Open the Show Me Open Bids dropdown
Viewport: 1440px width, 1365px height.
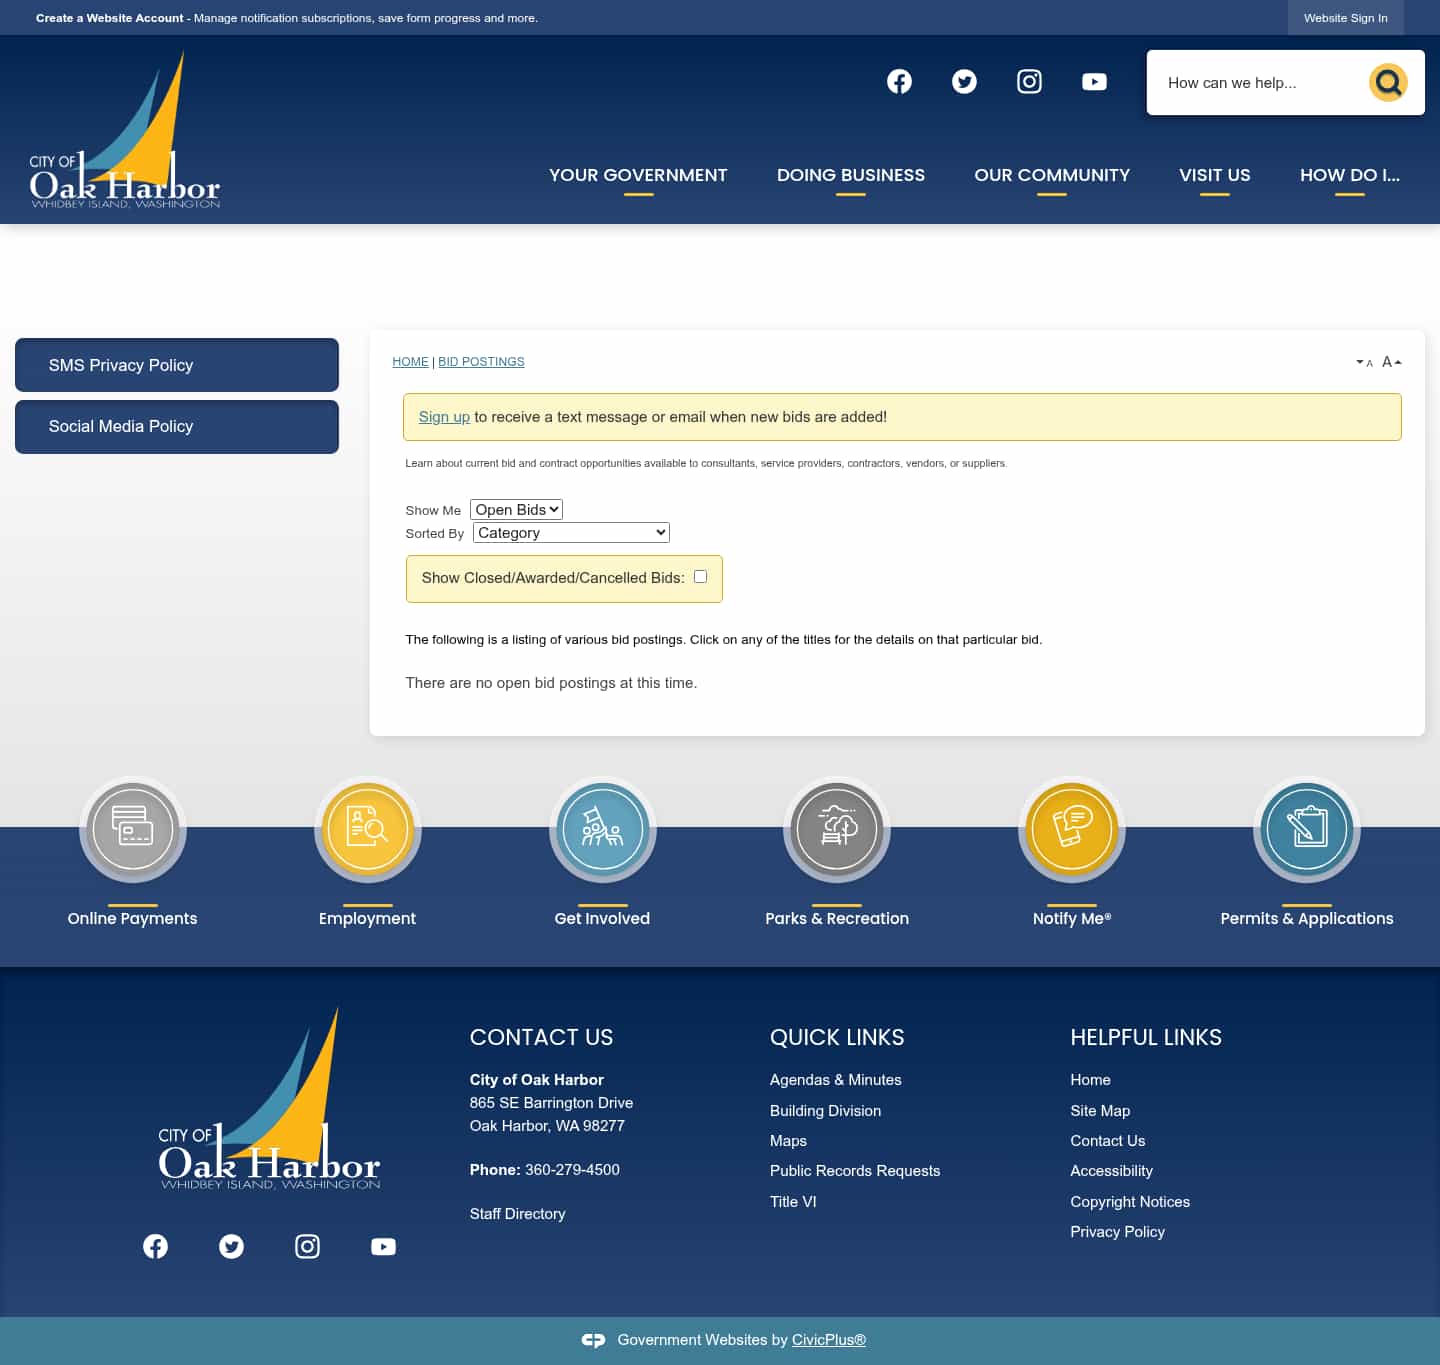pos(516,510)
